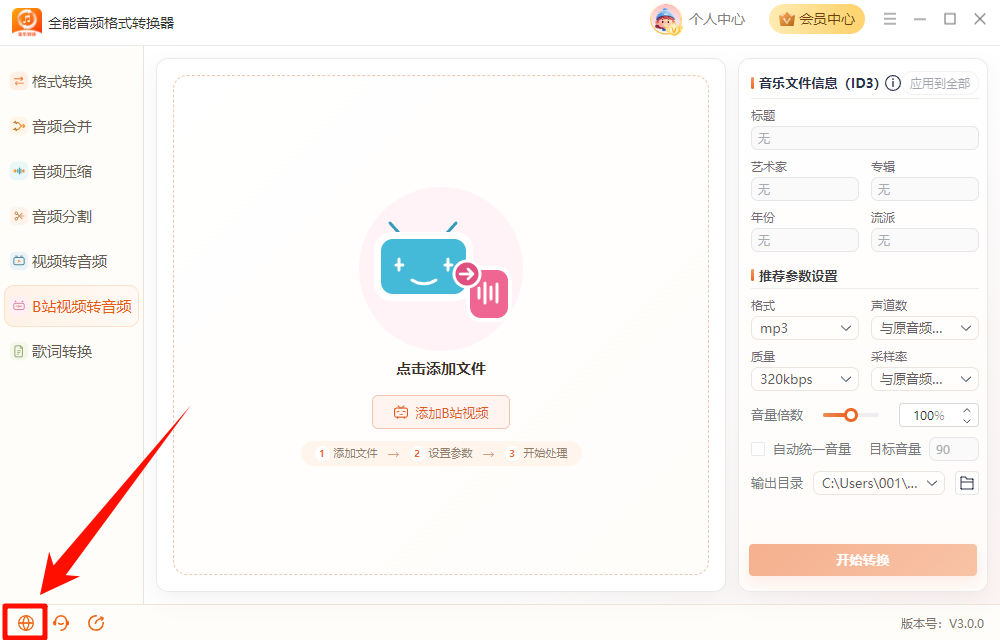Open the 采样率 dropdown
The width and height of the screenshot is (1000, 640).
[925, 379]
